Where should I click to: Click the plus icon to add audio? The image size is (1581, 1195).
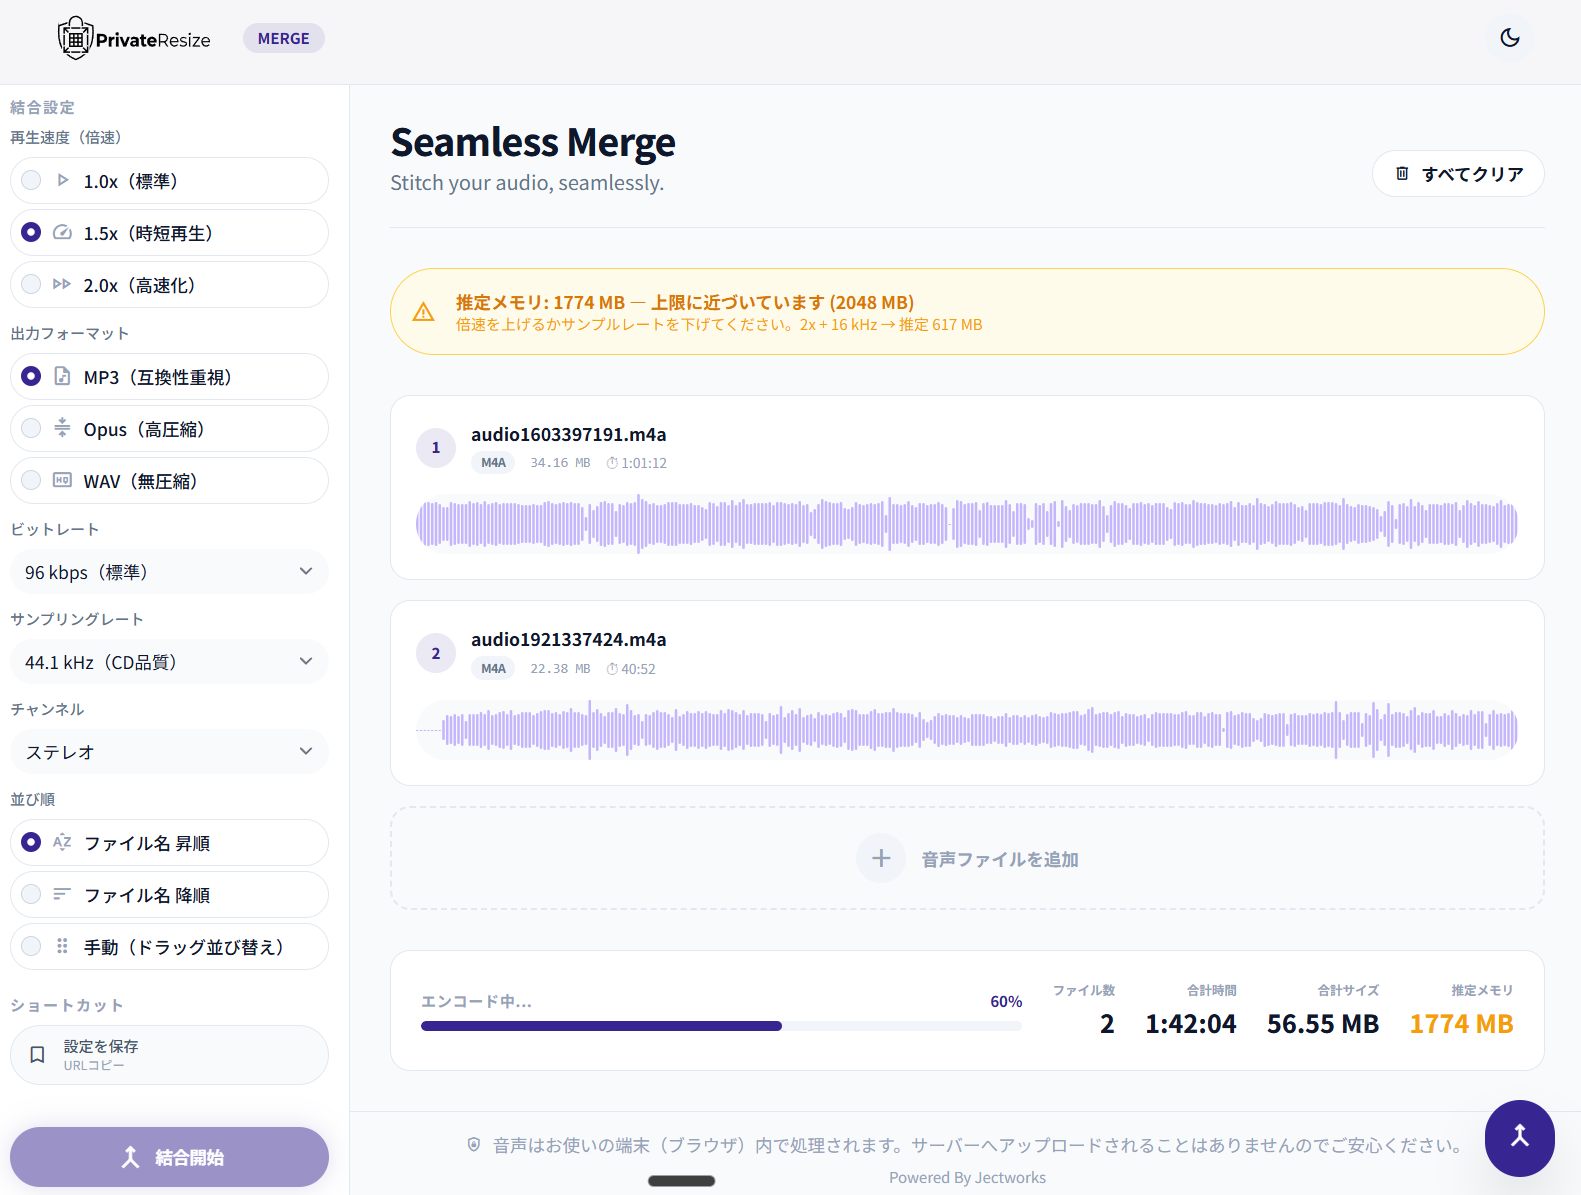pyautogui.click(x=881, y=858)
